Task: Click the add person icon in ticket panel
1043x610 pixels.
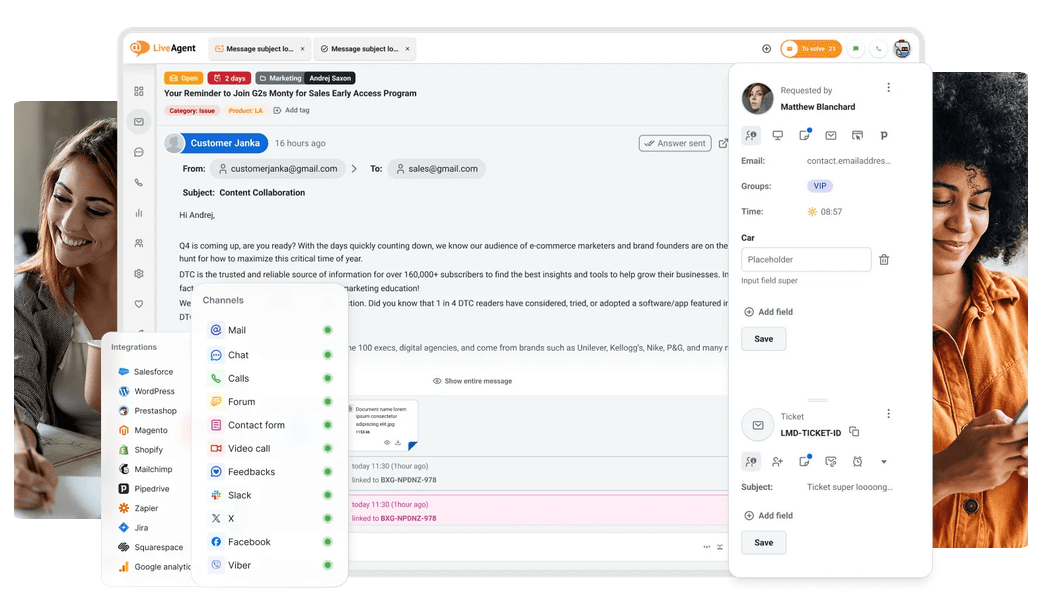Action: [x=778, y=461]
